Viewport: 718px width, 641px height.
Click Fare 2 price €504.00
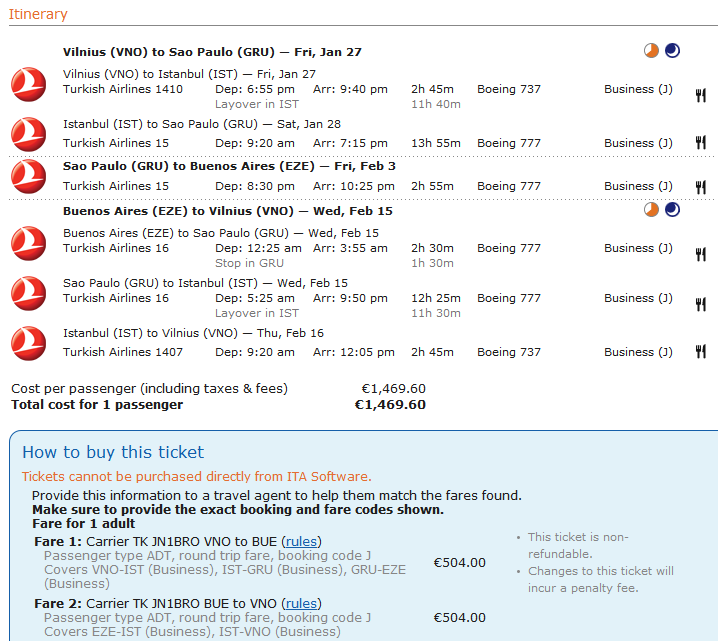tap(460, 618)
